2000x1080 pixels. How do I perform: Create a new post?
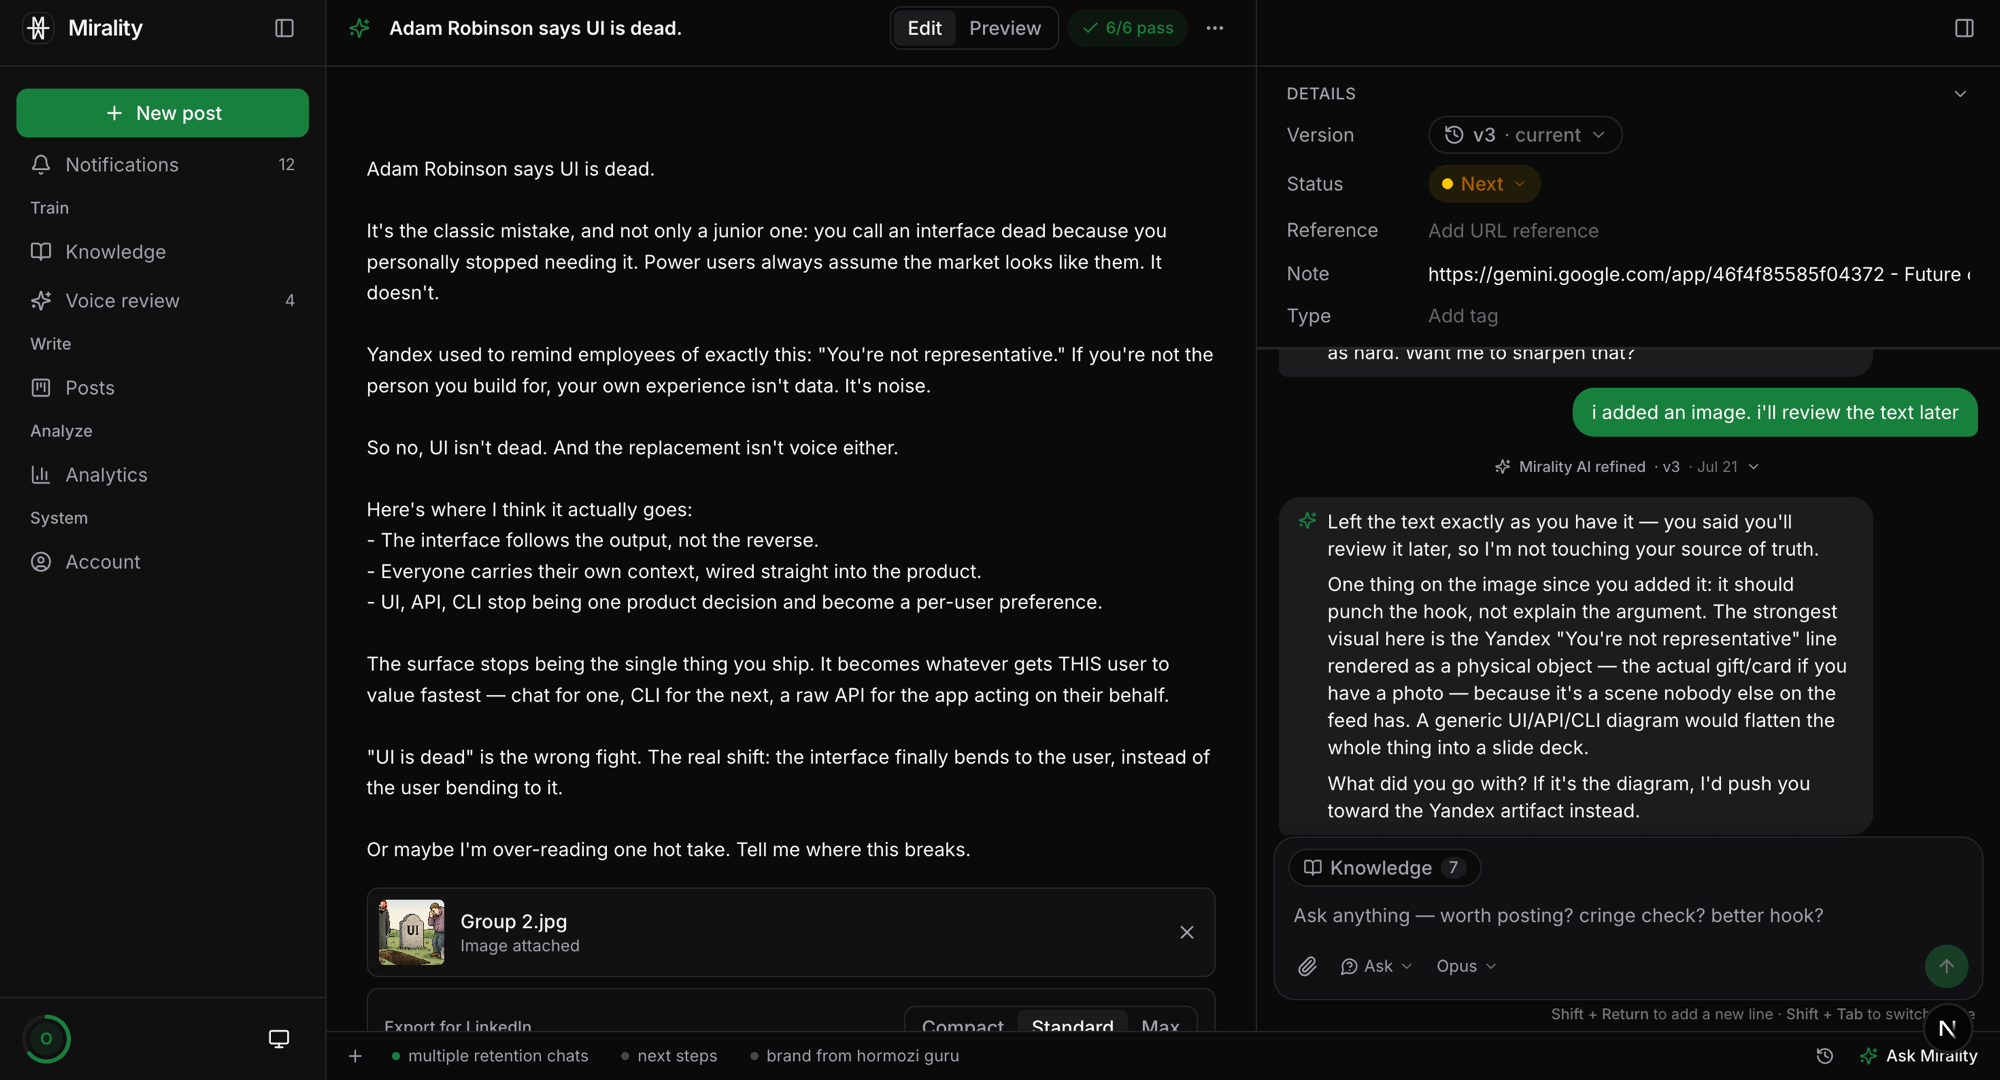coord(163,113)
